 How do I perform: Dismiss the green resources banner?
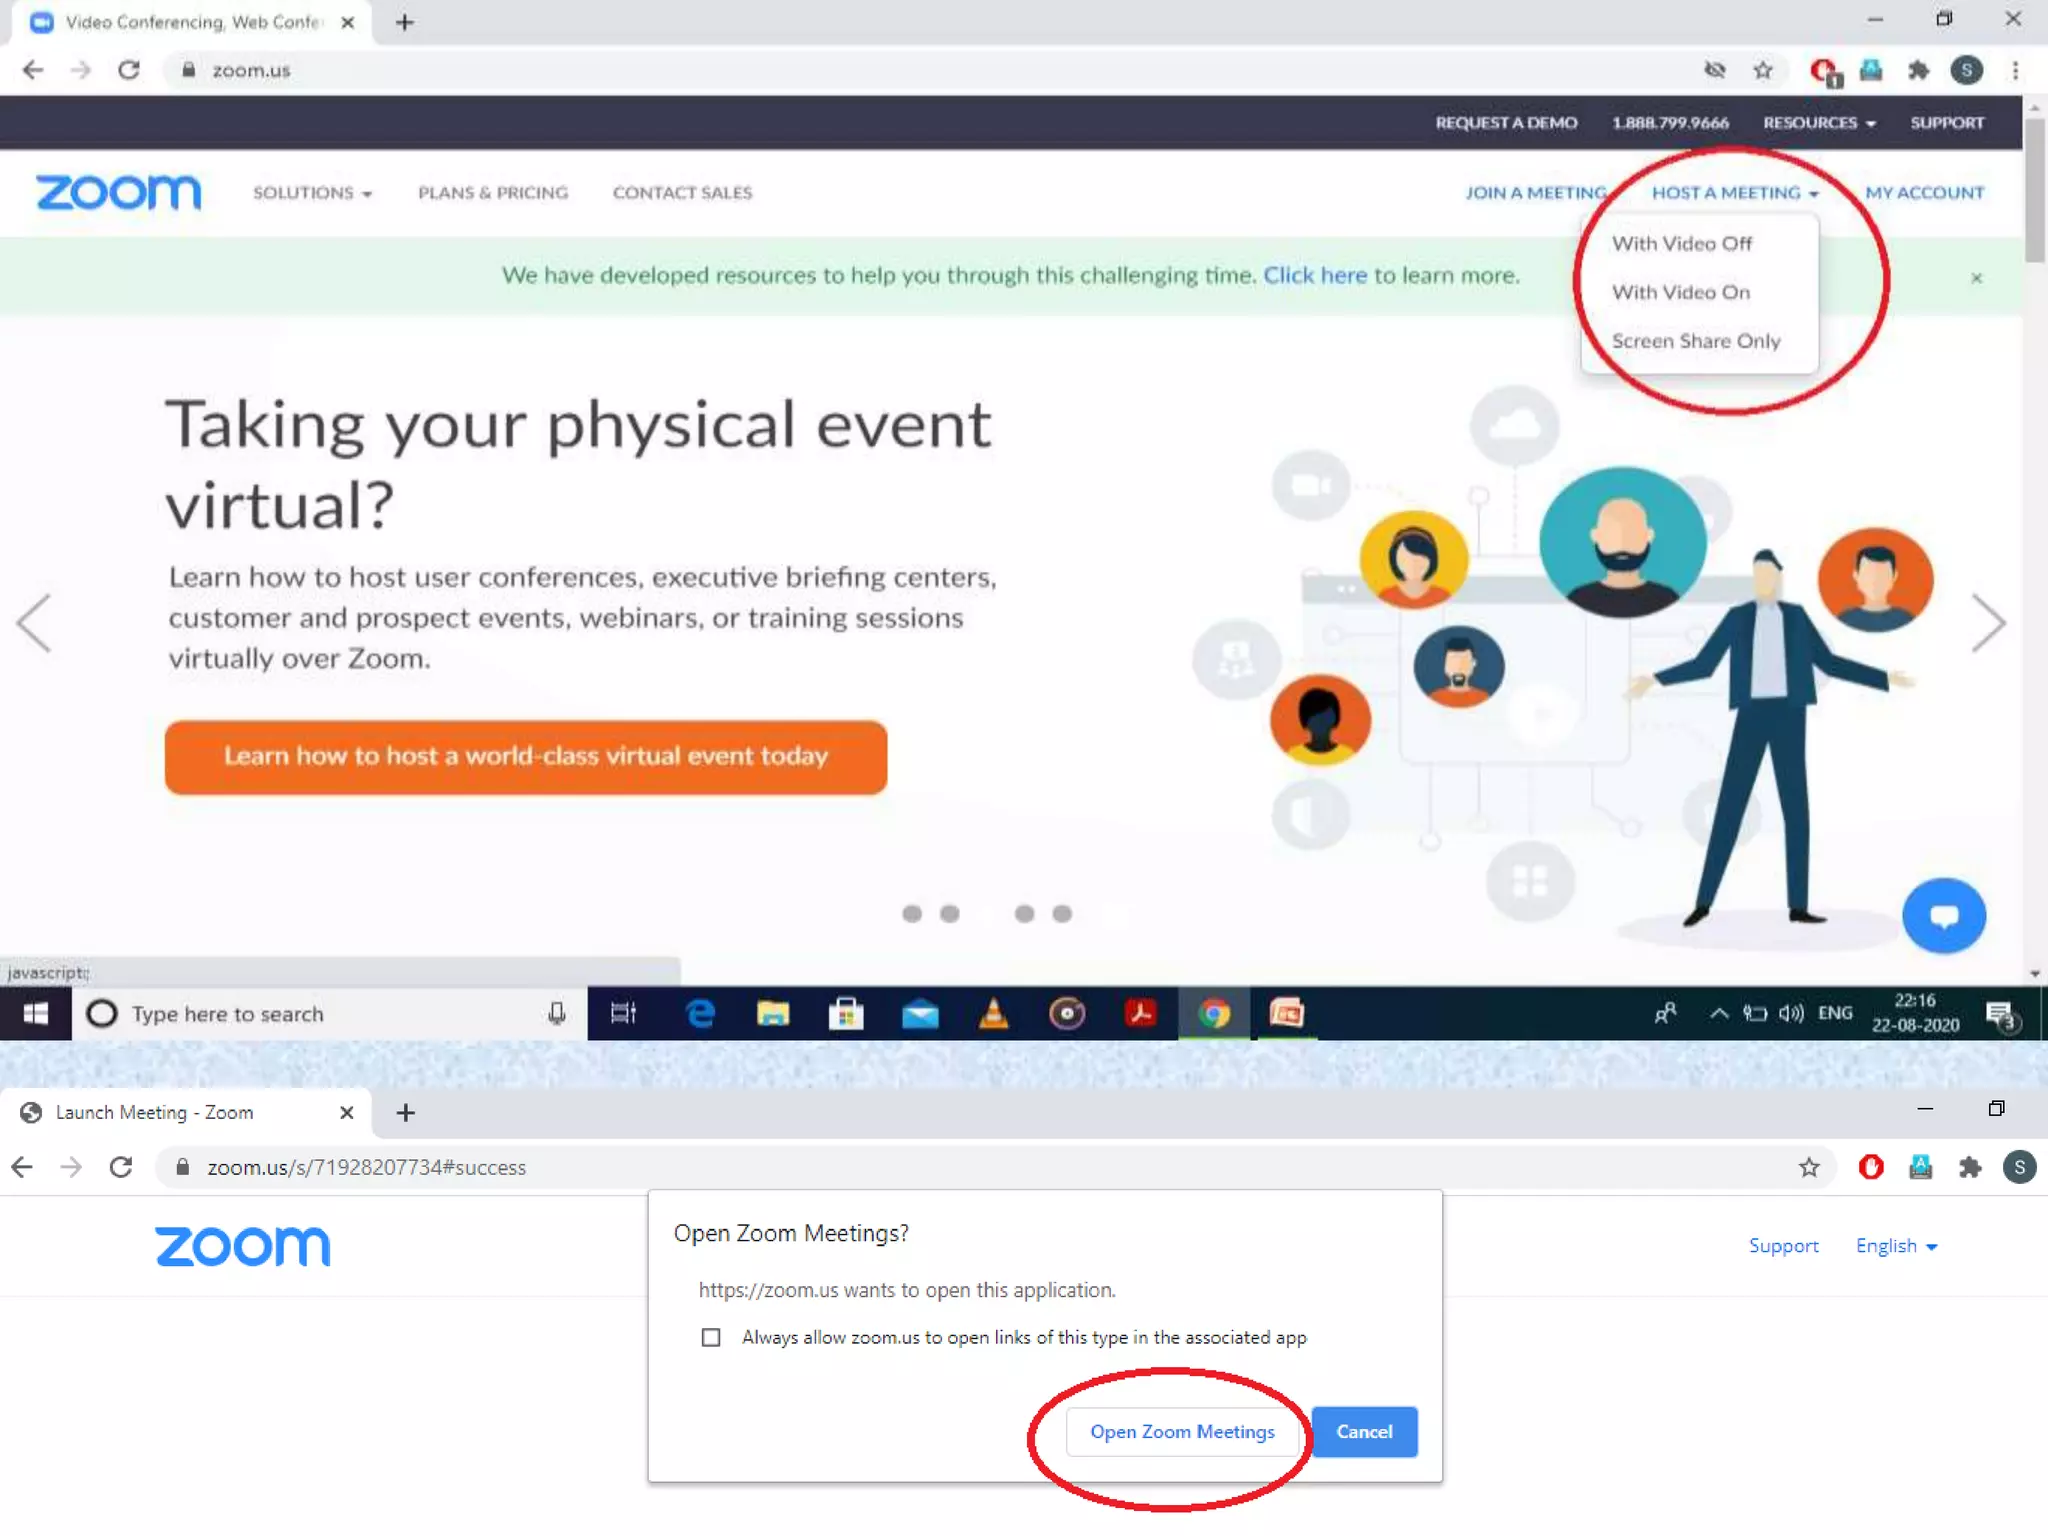(1976, 278)
